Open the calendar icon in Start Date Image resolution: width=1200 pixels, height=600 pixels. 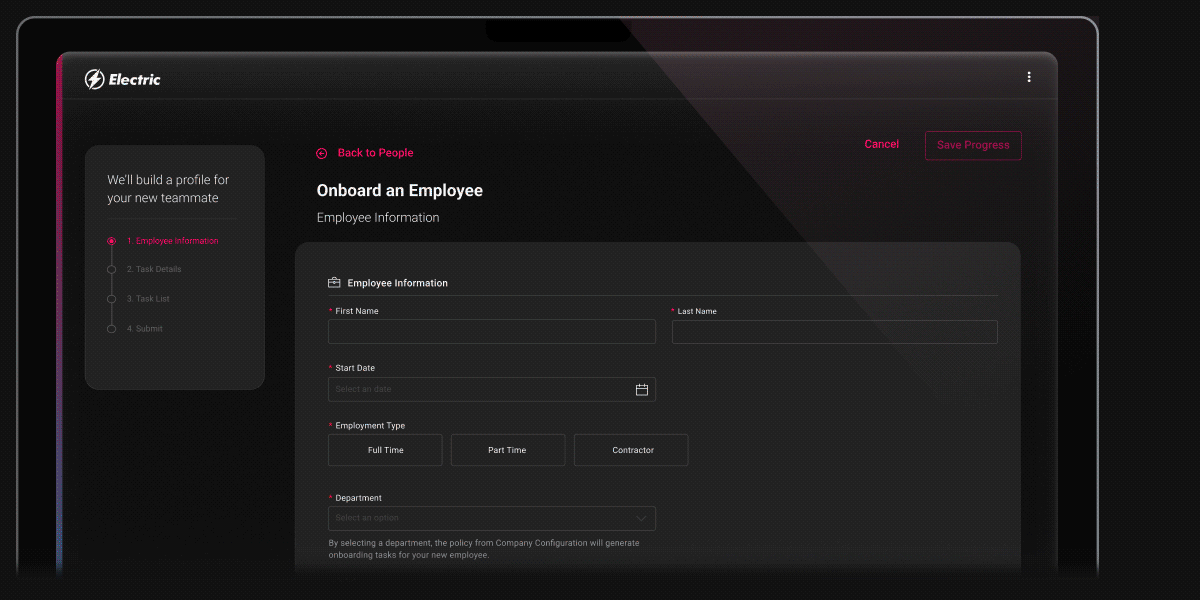point(642,390)
